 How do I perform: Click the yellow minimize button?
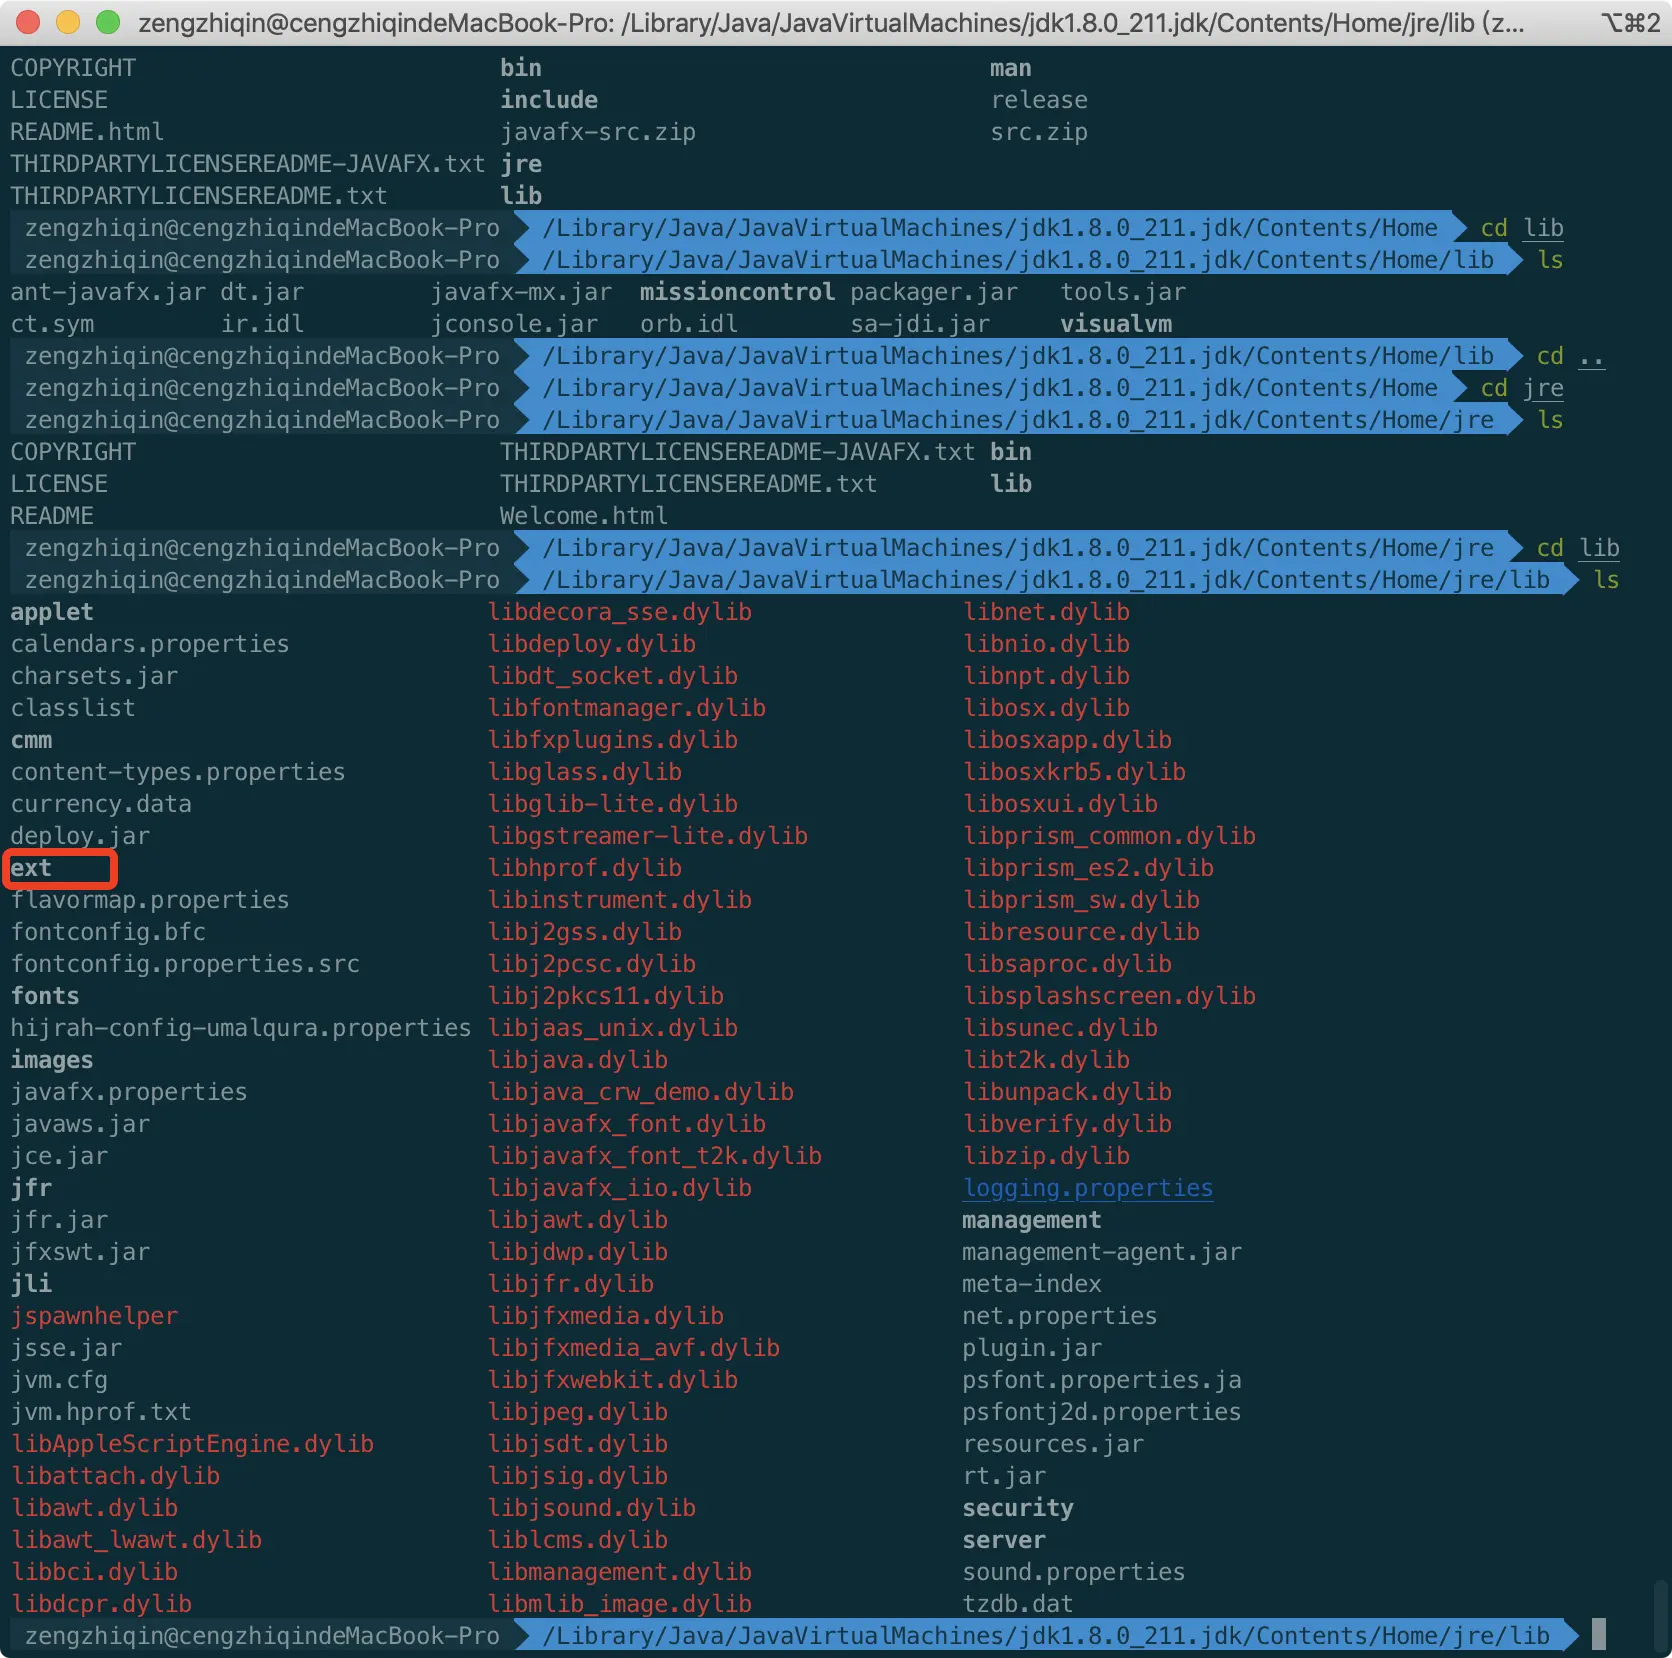click(67, 22)
